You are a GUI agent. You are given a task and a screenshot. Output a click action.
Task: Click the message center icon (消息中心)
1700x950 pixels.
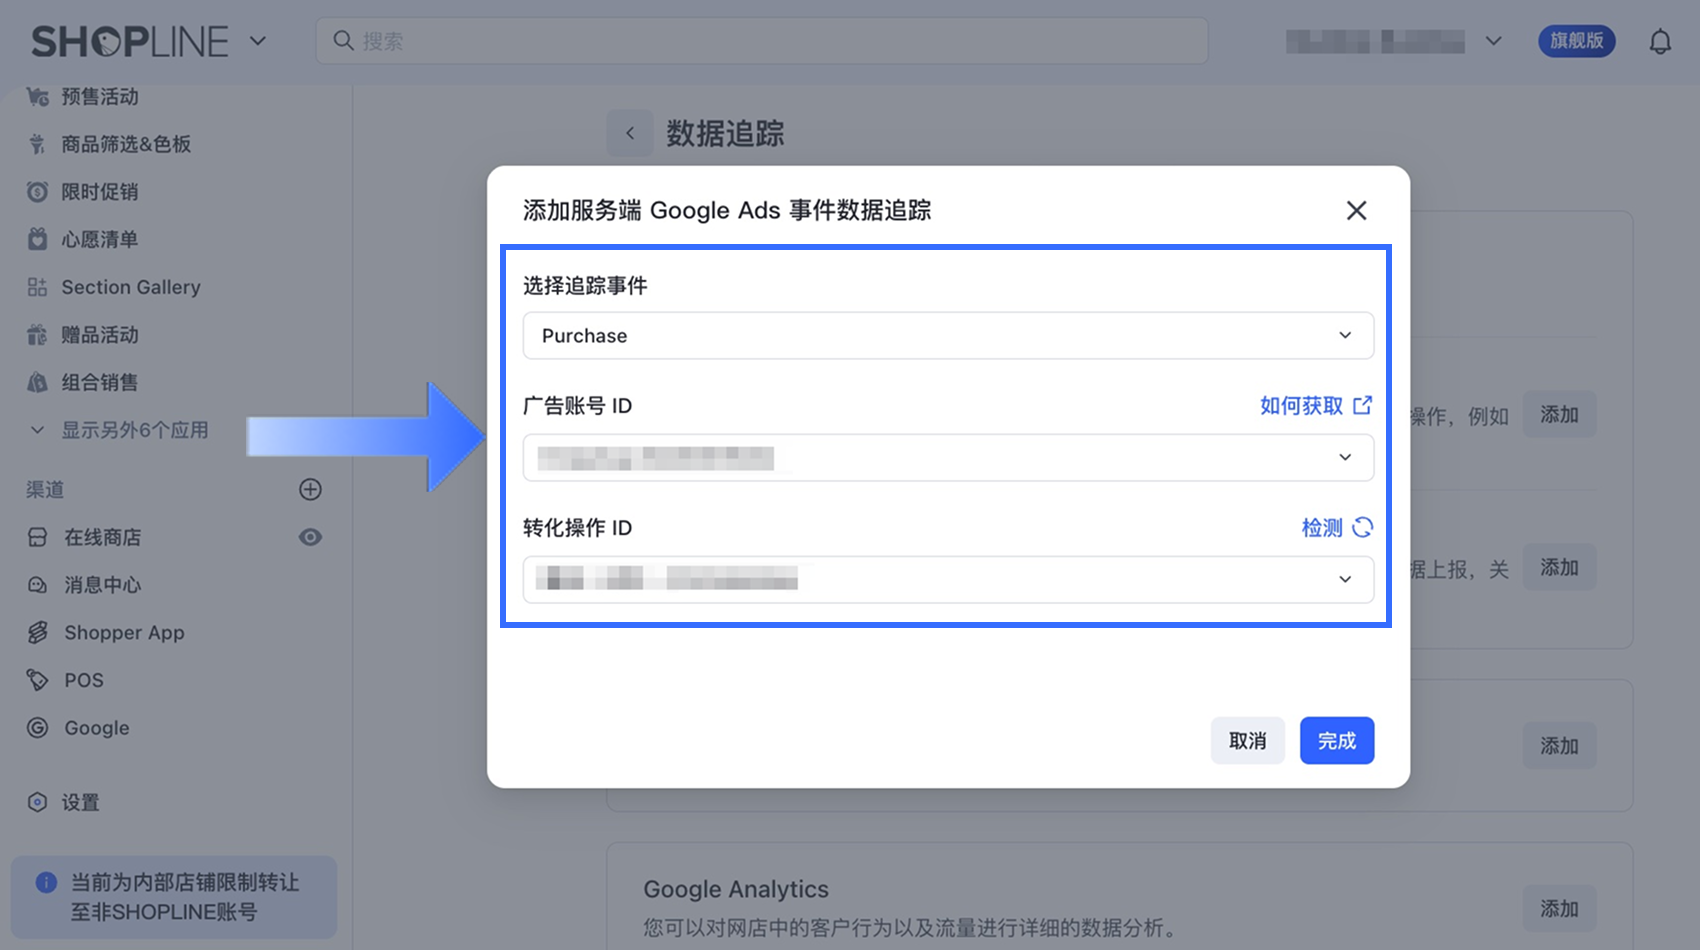point(38,585)
